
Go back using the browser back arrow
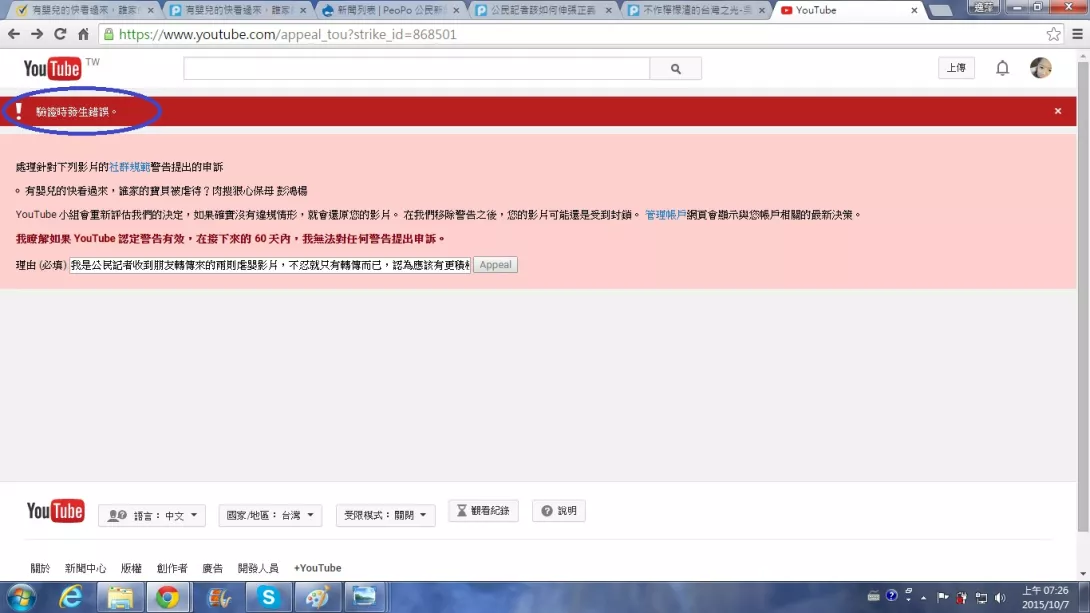14,34
